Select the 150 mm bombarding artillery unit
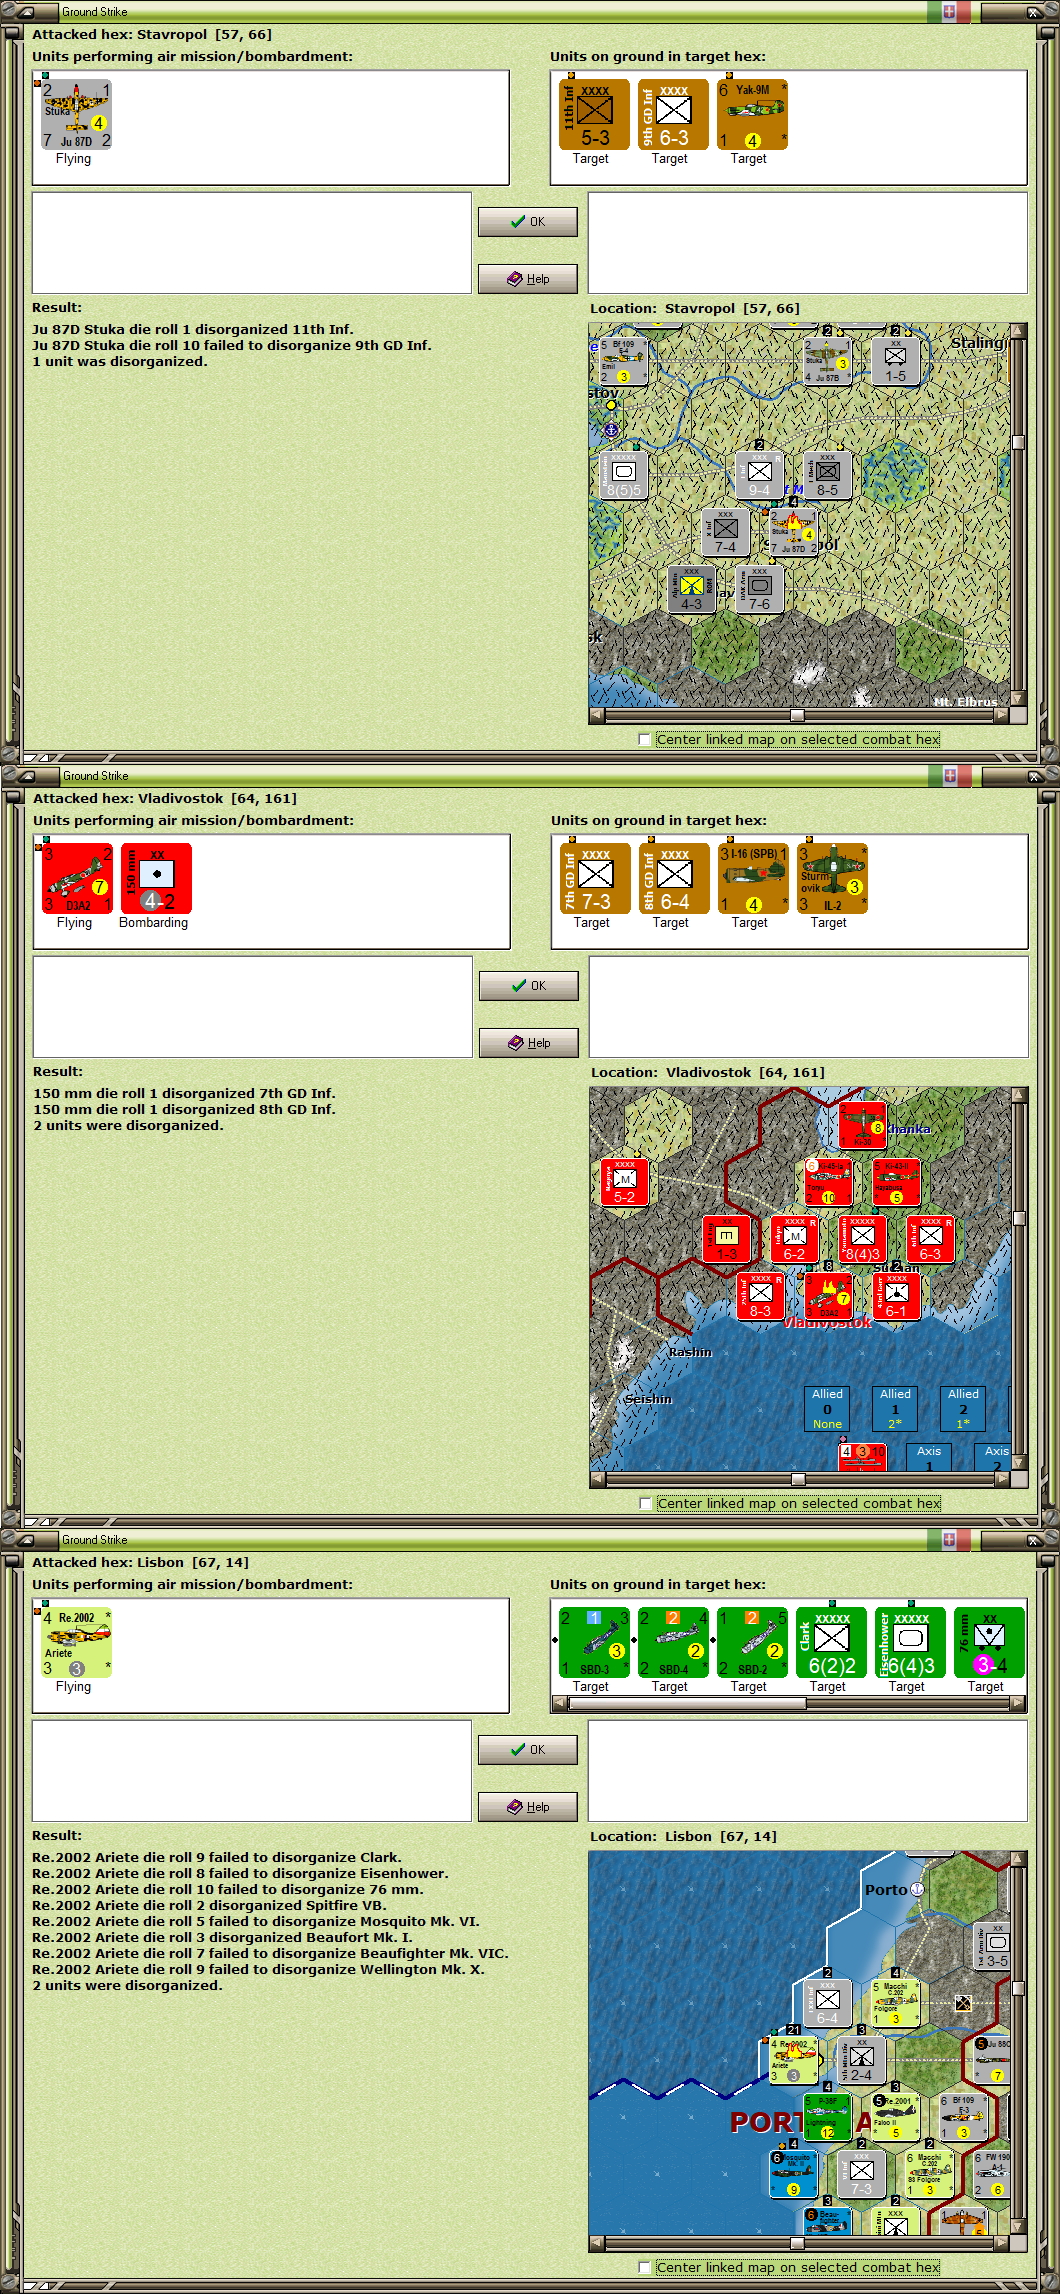This screenshot has width=1060, height=2295. pos(156,879)
